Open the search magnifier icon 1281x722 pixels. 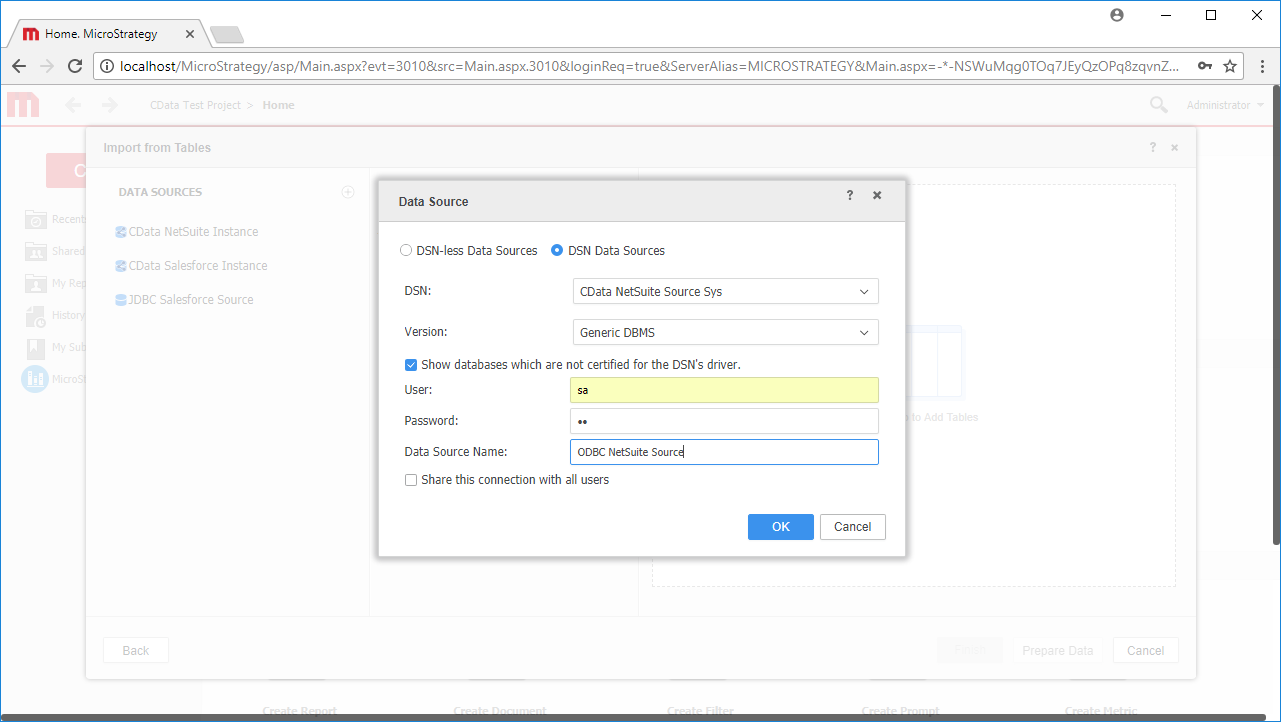pyautogui.click(x=1157, y=104)
